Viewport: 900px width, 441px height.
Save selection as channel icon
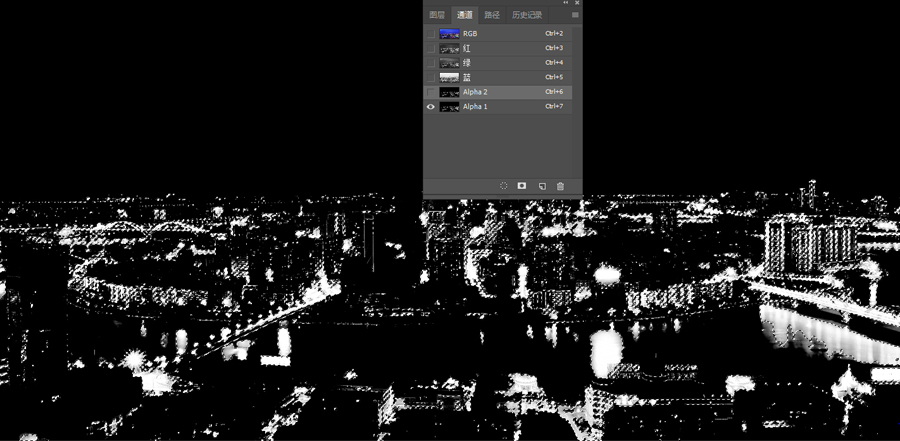522,186
